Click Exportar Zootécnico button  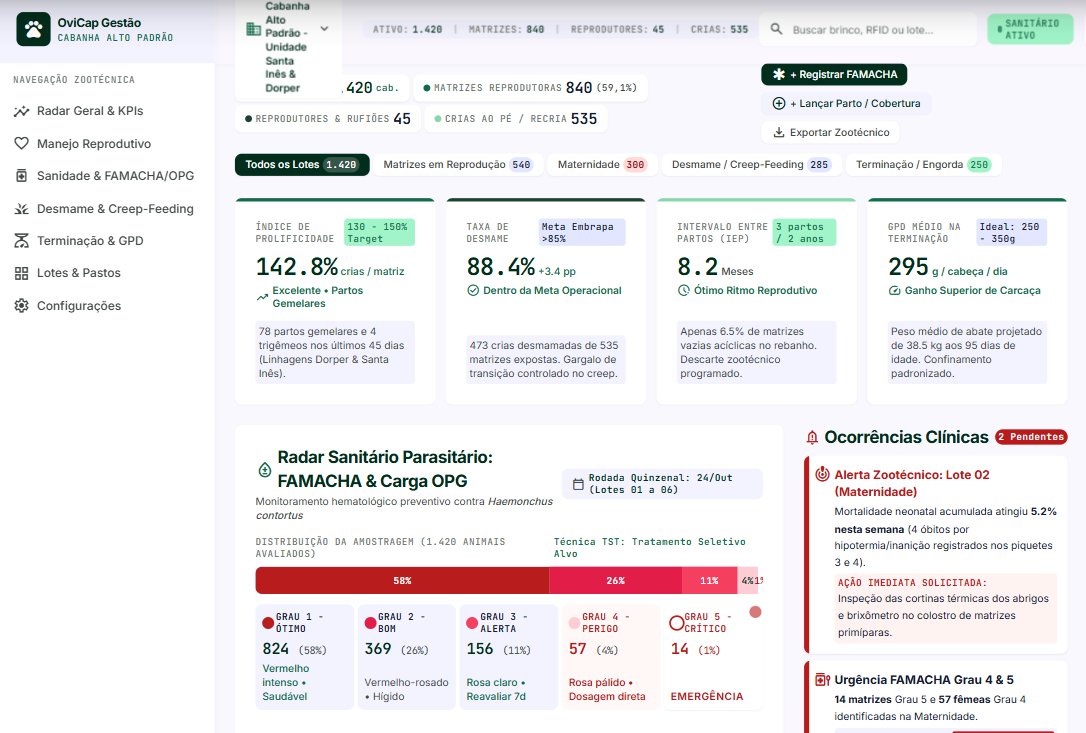pyautogui.click(x=830, y=132)
